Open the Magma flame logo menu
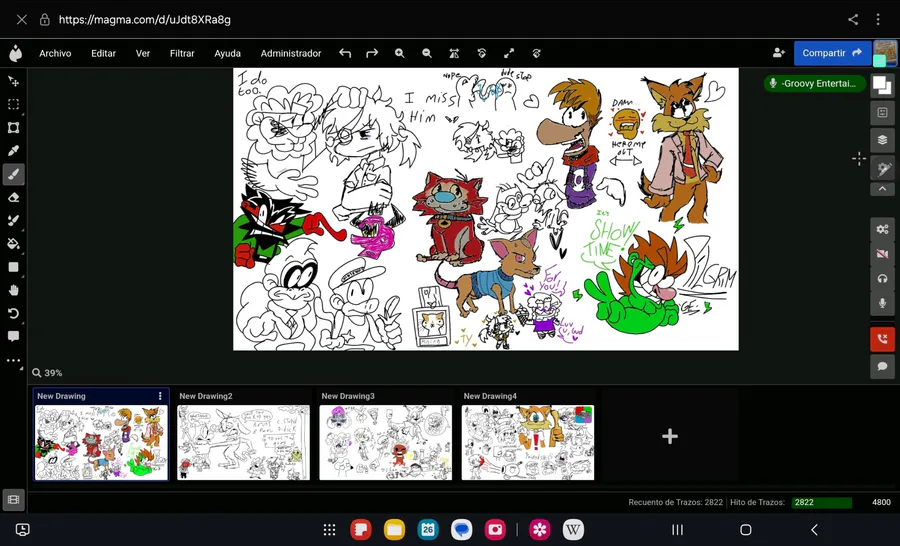 15,53
